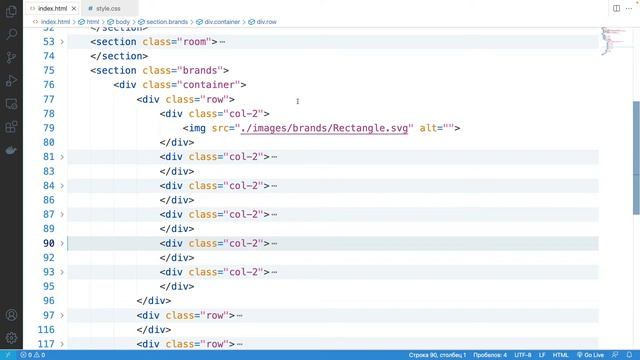
Task: Open the Extensions view
Action: [11, 127]
